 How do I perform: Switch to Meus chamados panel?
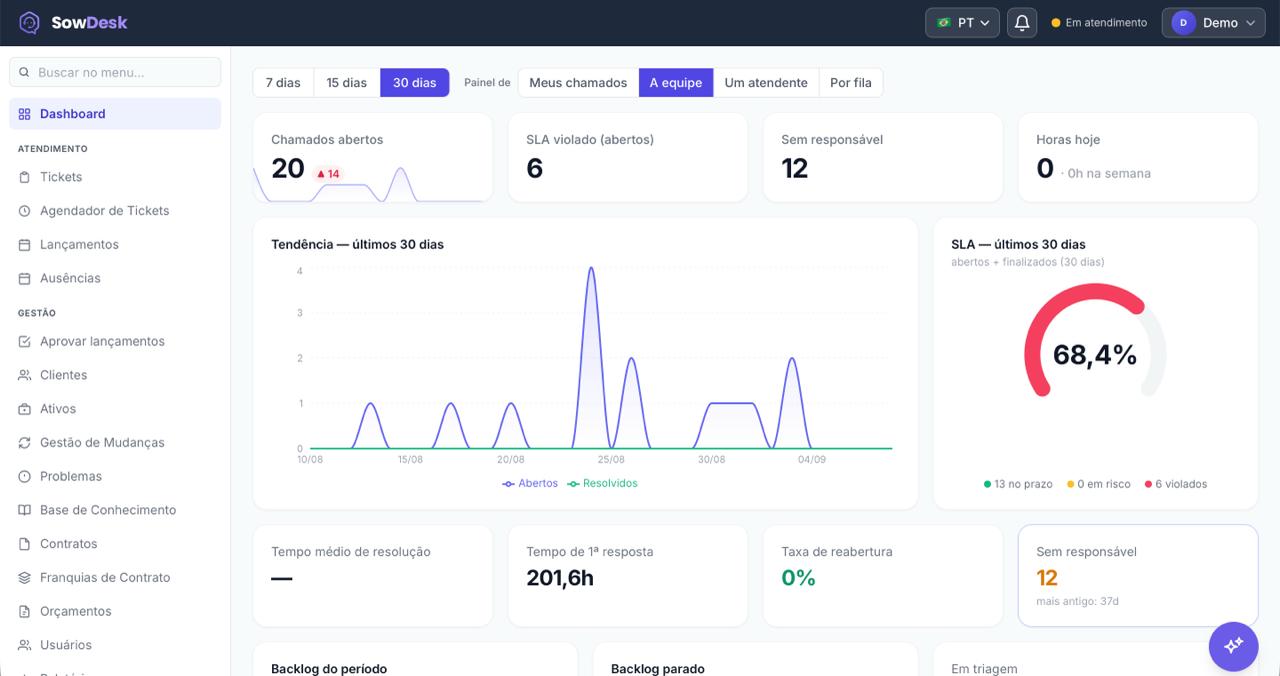[x=578, y=83]
